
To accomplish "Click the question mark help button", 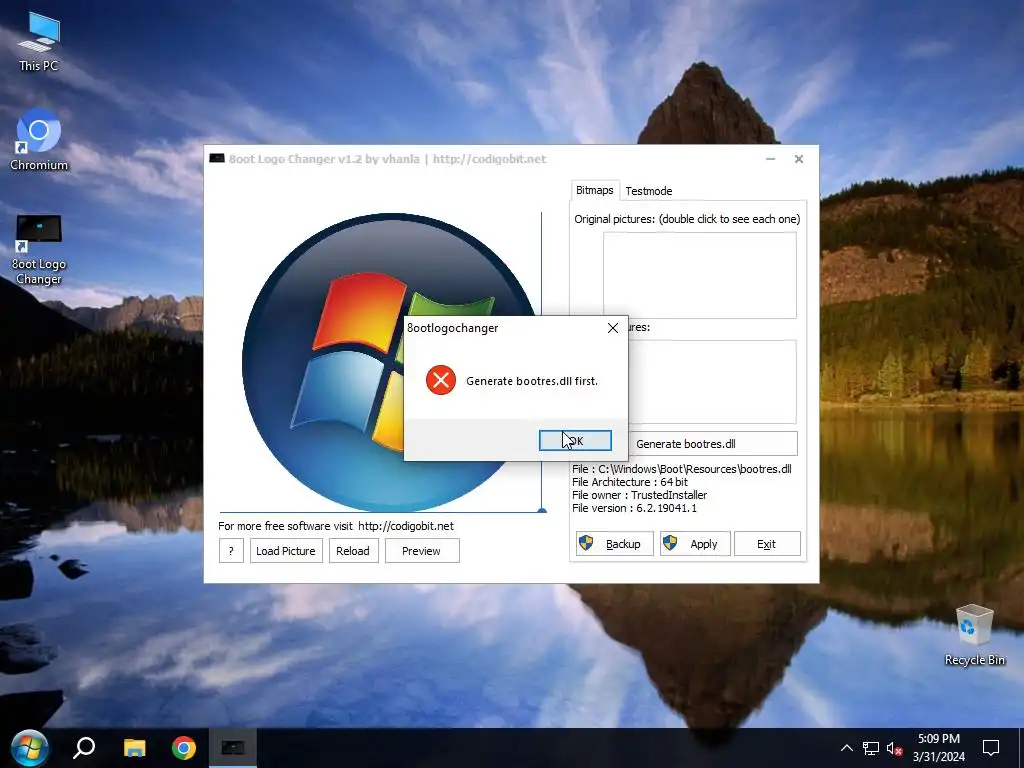I will 231,551.
